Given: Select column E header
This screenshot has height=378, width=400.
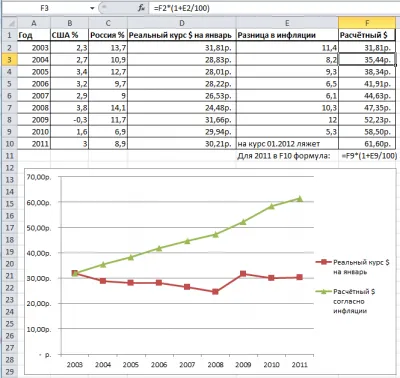Looking at the screenshot, I should [x=287, y=23].
